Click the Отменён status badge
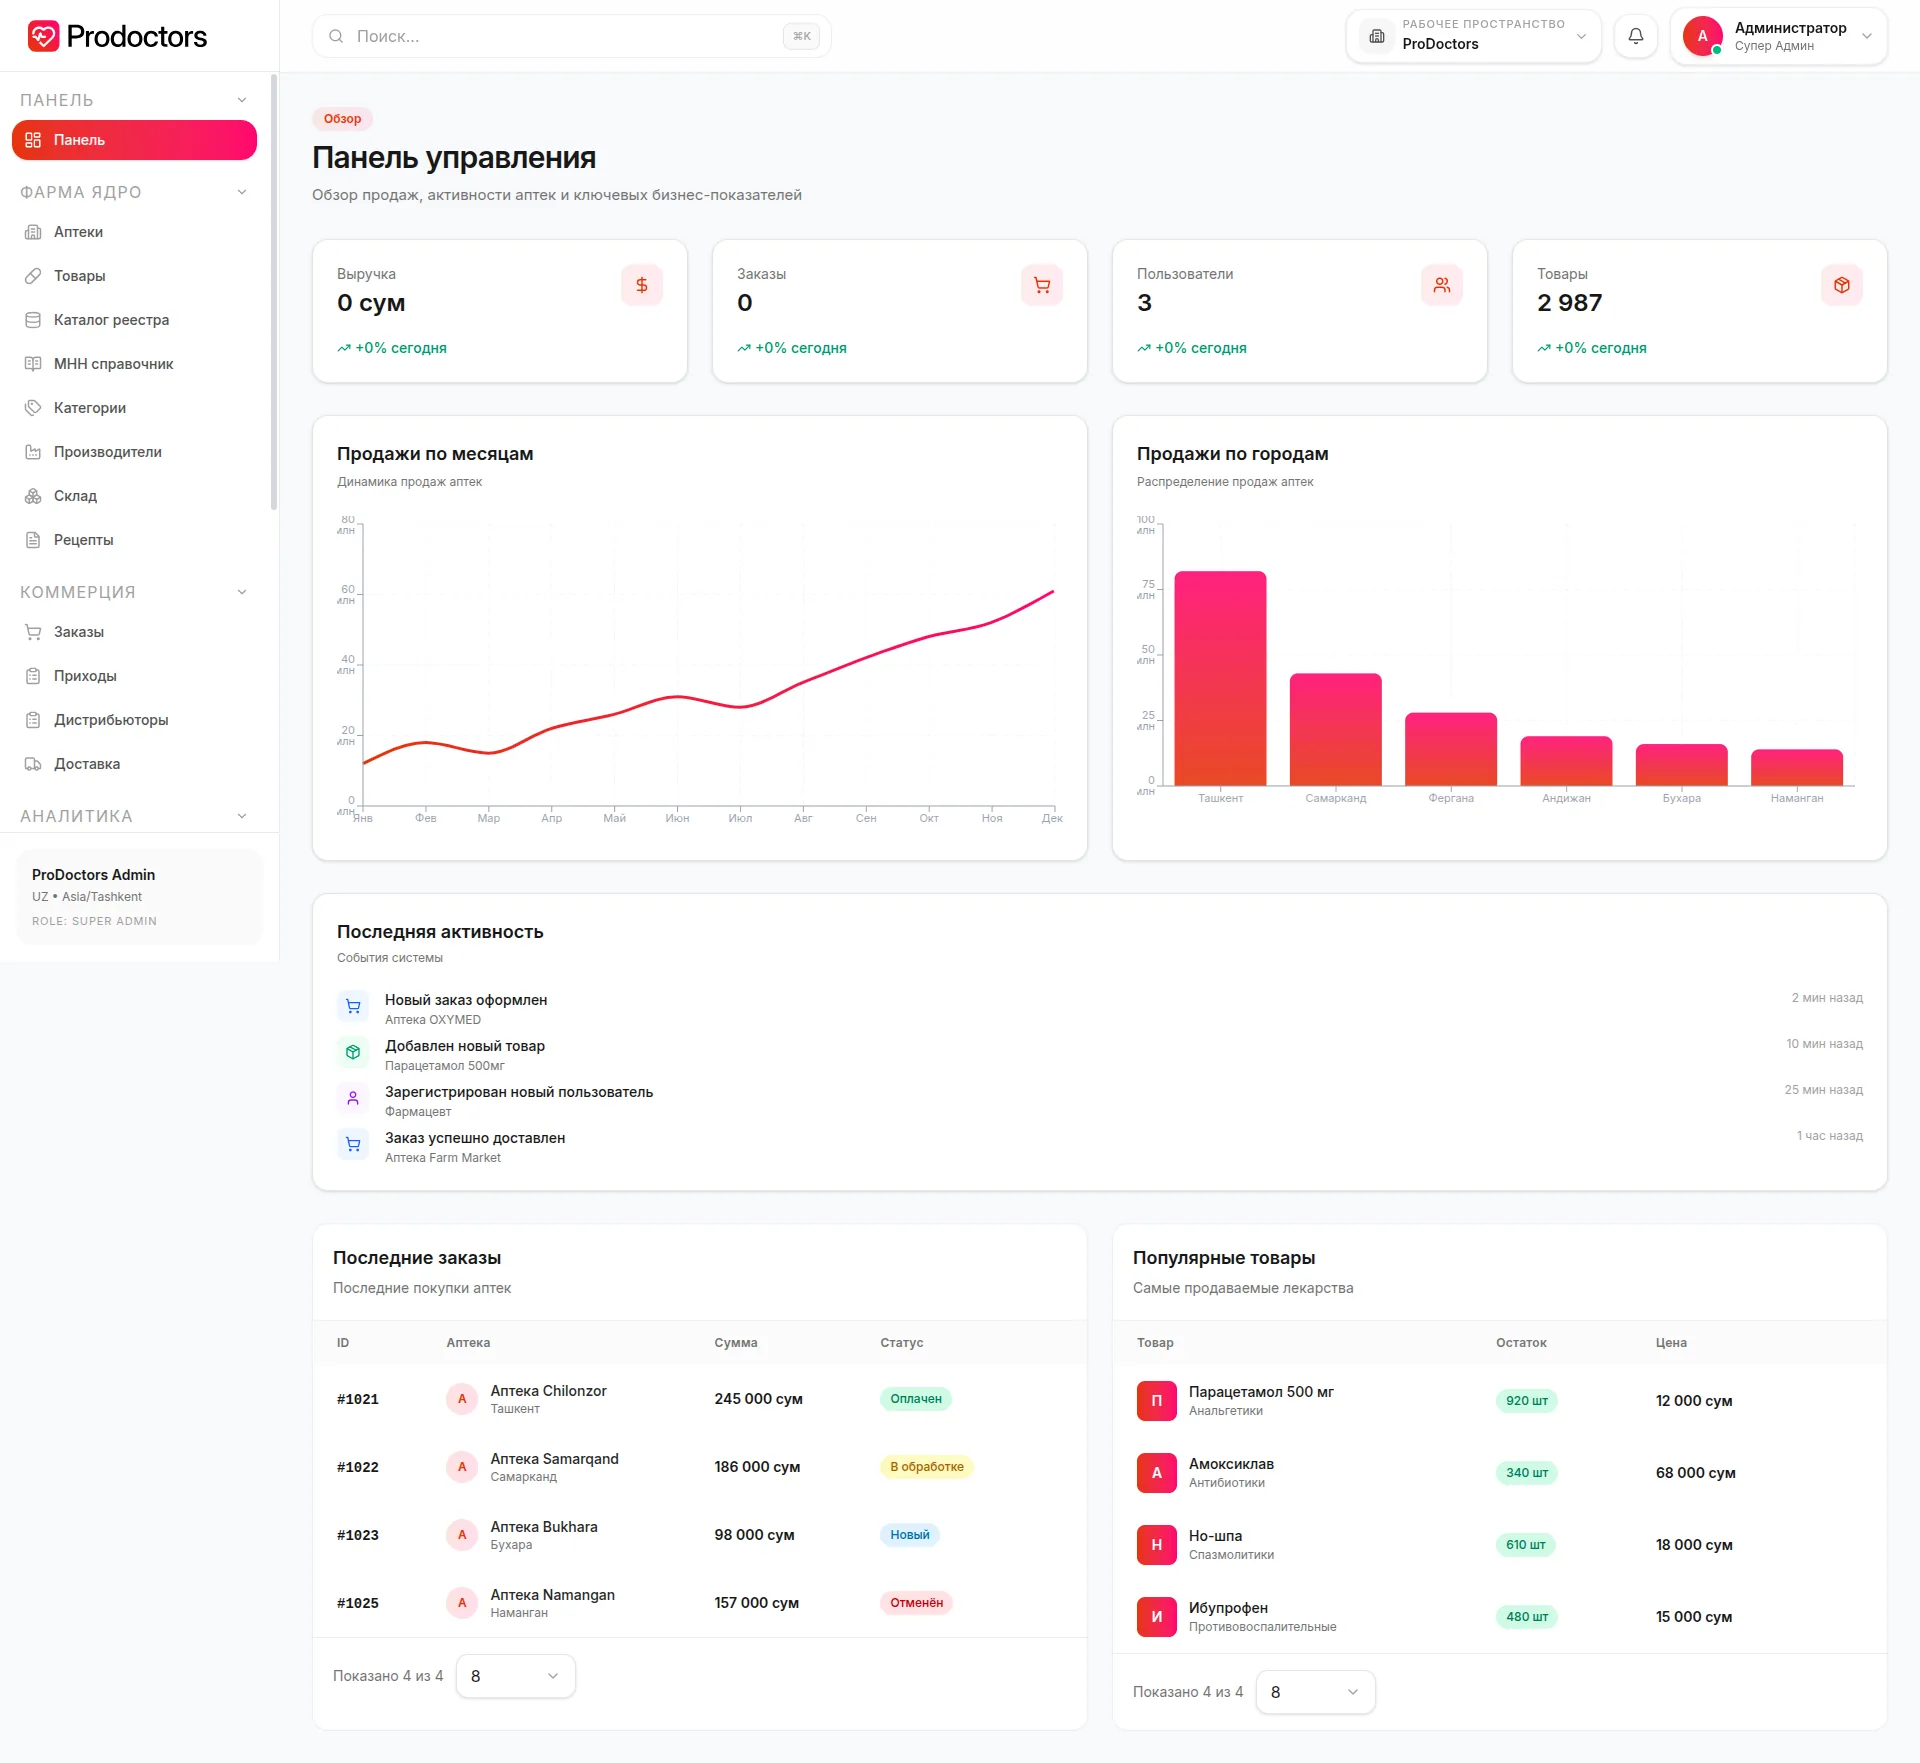 click(917, 1603)
